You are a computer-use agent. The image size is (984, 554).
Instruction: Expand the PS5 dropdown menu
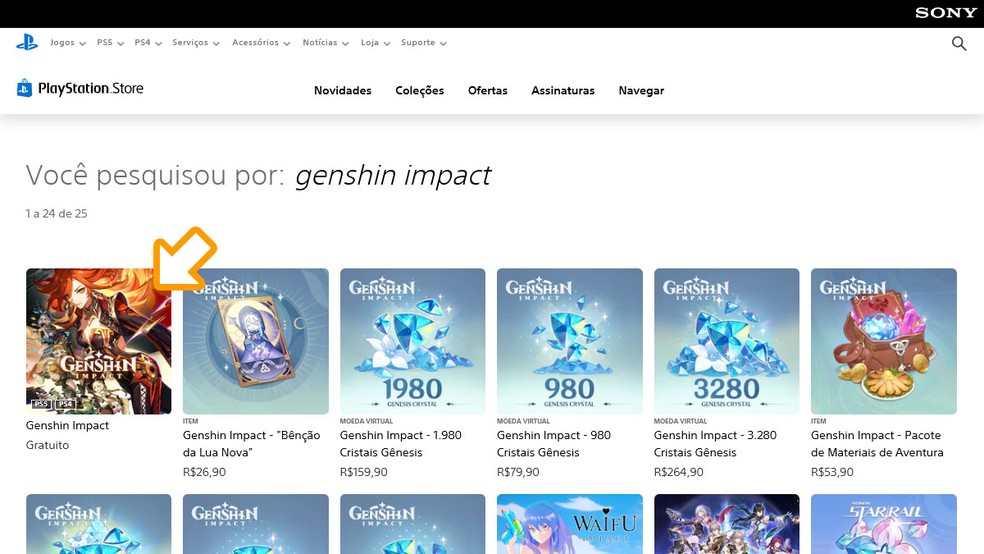pyautogui.click(x=110, y=43)
